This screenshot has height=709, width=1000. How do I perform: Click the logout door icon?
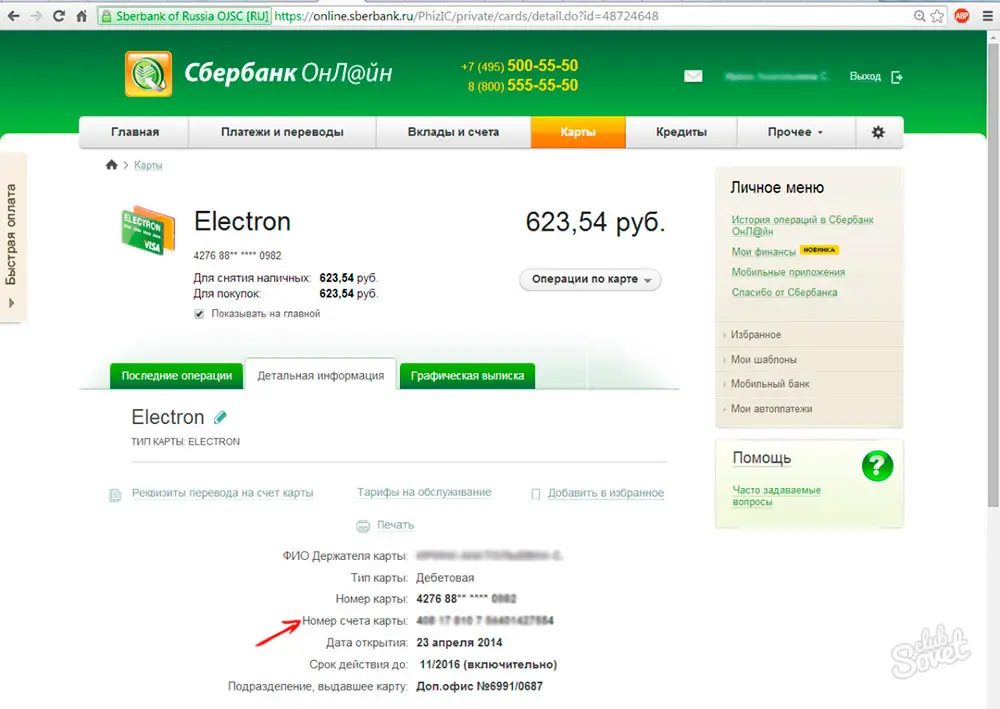point(897,77)
